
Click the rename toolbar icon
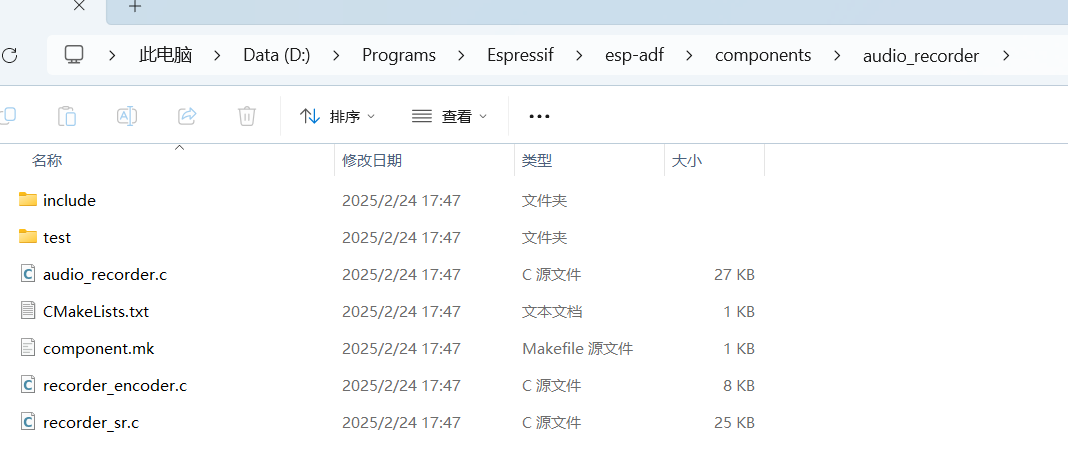(x=127, y=116)
